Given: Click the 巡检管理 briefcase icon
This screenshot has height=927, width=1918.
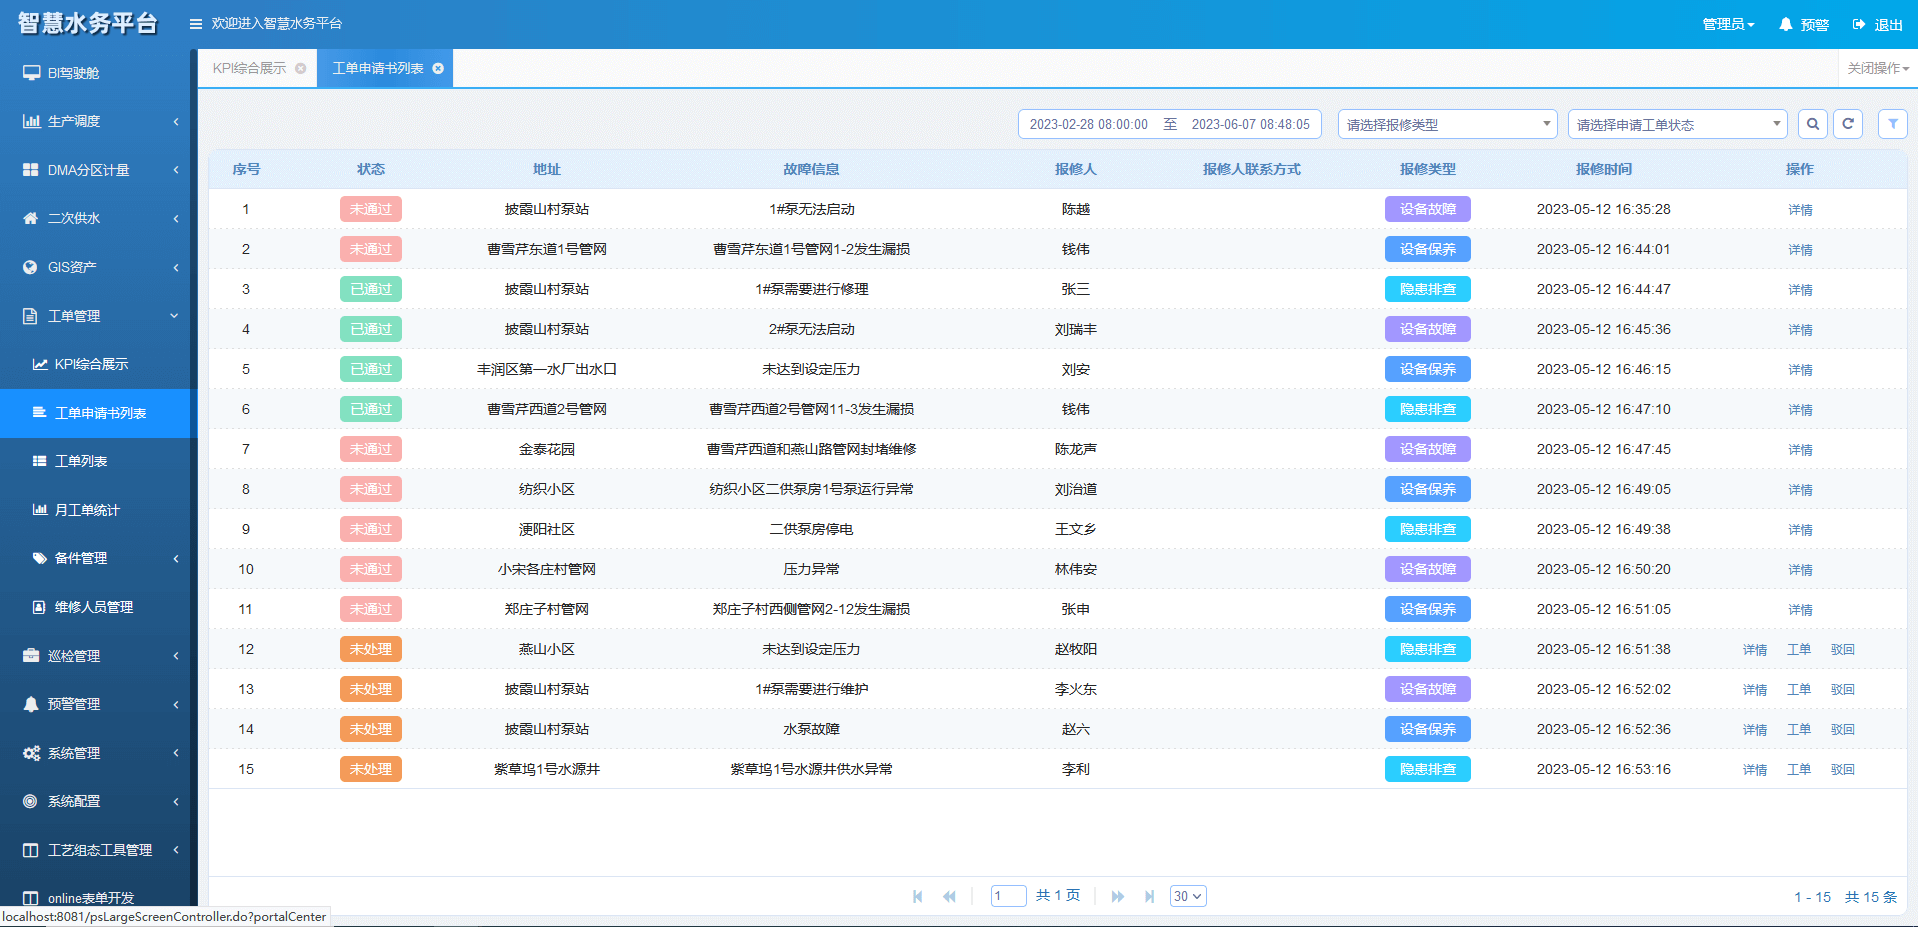Looking at the screenshot, I should (31, 656).
